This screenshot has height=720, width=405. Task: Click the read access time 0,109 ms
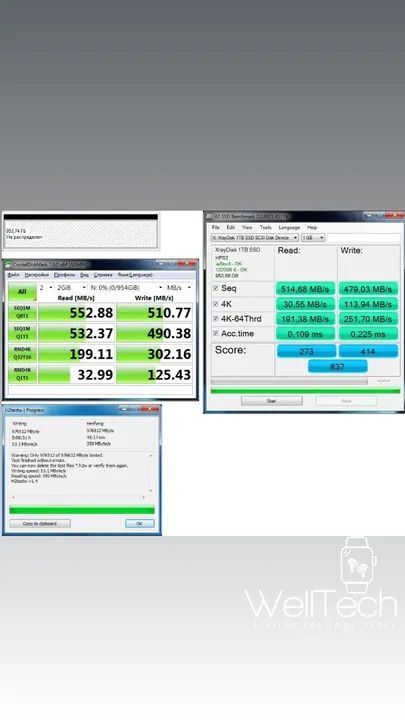[x=305, y=334]
